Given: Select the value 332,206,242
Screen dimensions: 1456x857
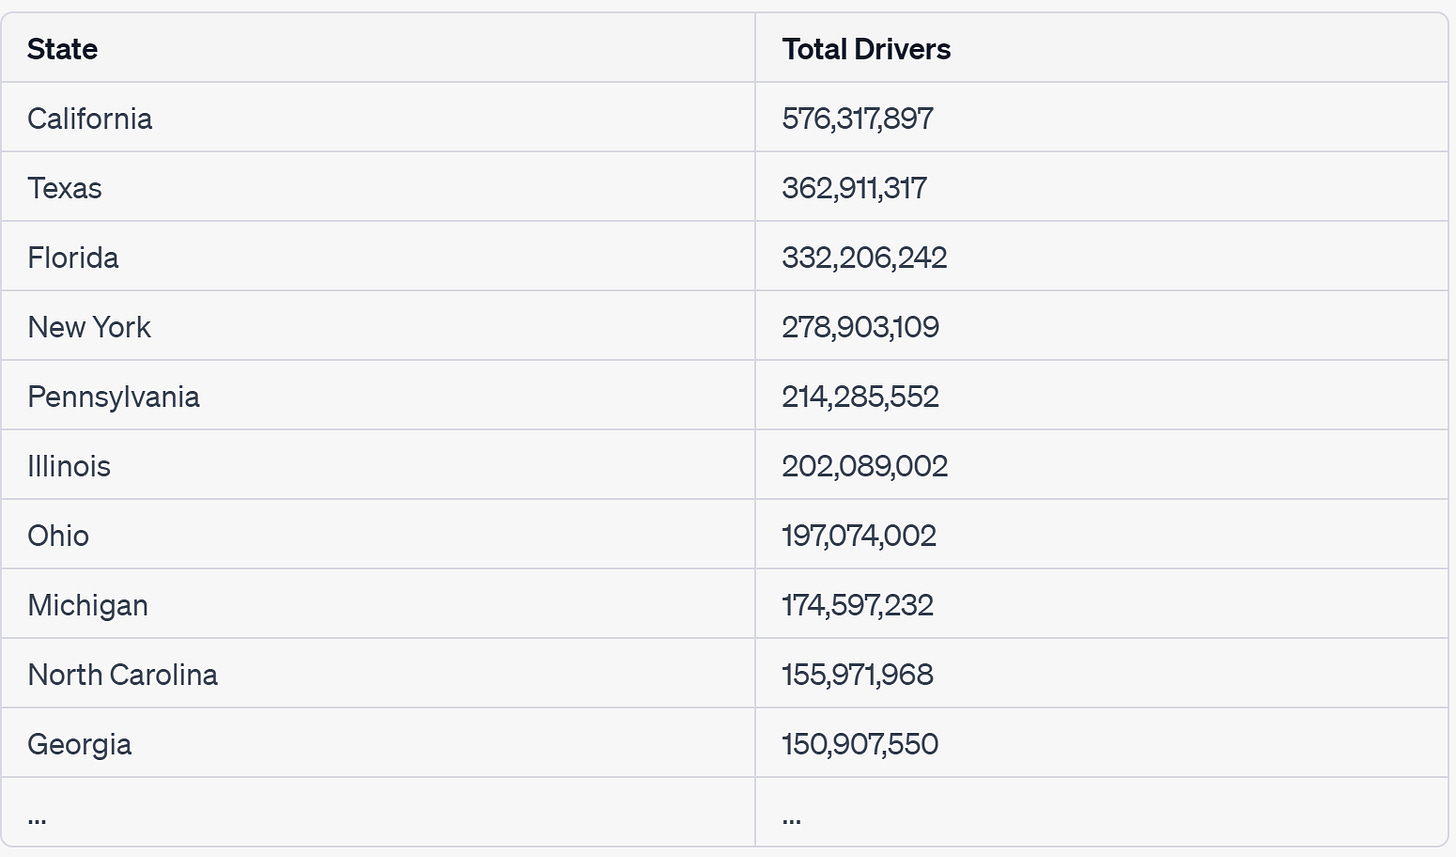Looking at the screenshot, I should 864,257.
